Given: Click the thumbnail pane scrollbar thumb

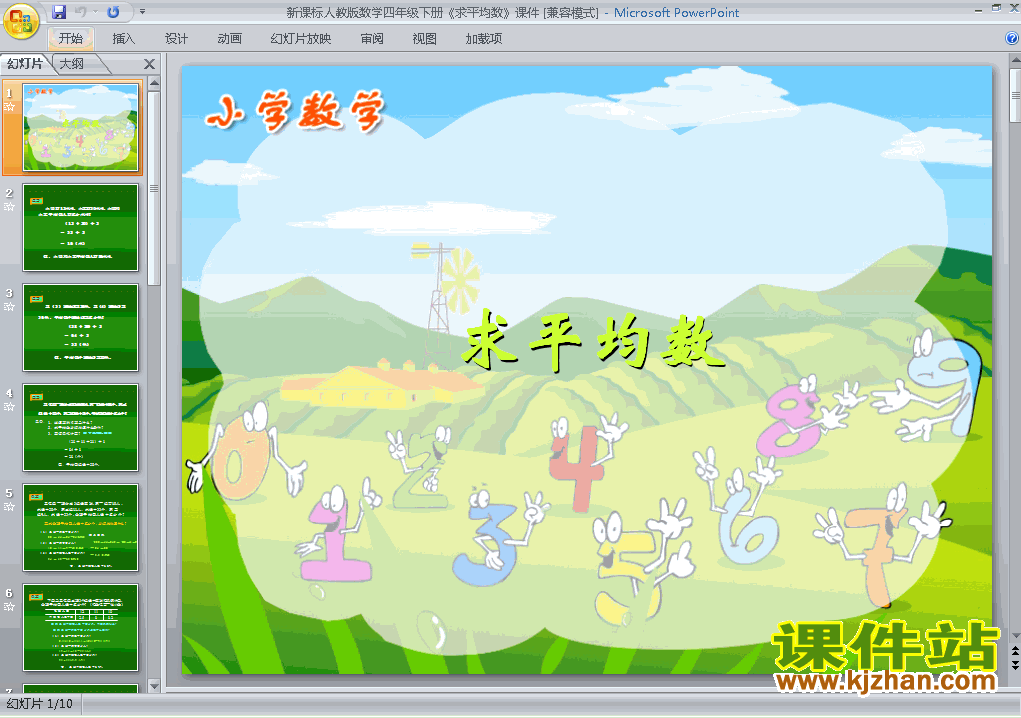Looking at the screenshot, I should click(154, 188).
